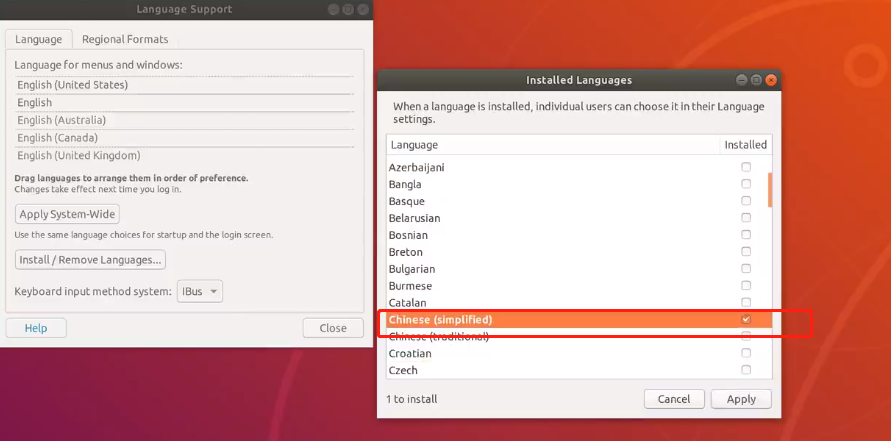This screenshot has width=891, height=441.
Task: Tick the Croatian installed checkbox
Action: coord(746,353)
